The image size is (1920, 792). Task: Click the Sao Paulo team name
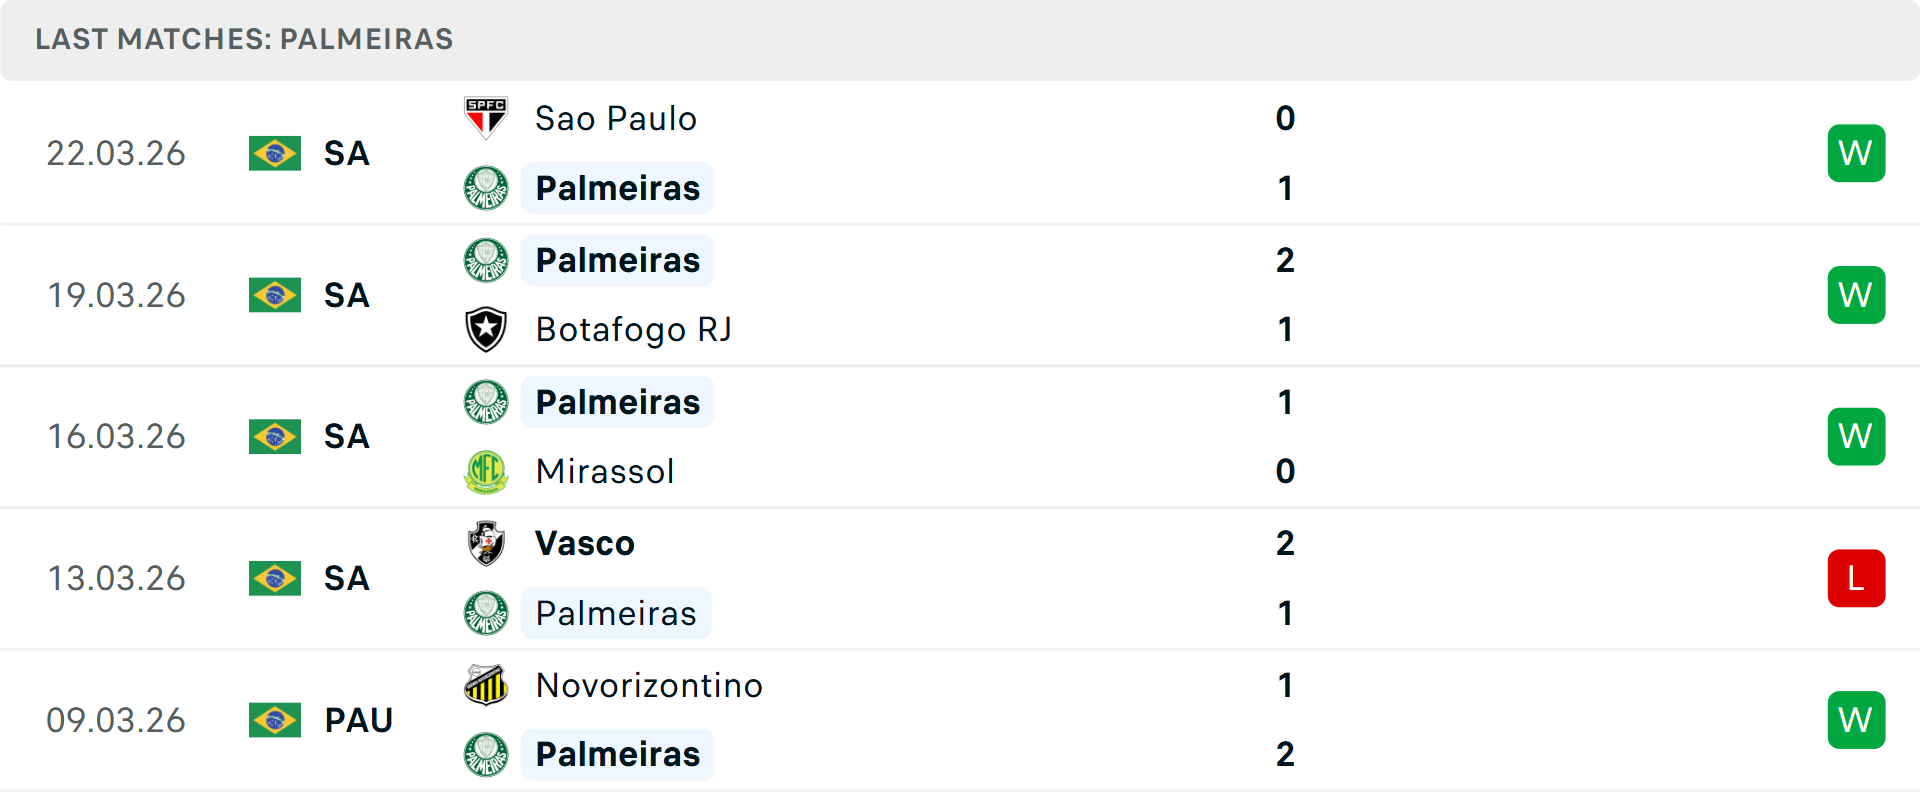[615, 118]
